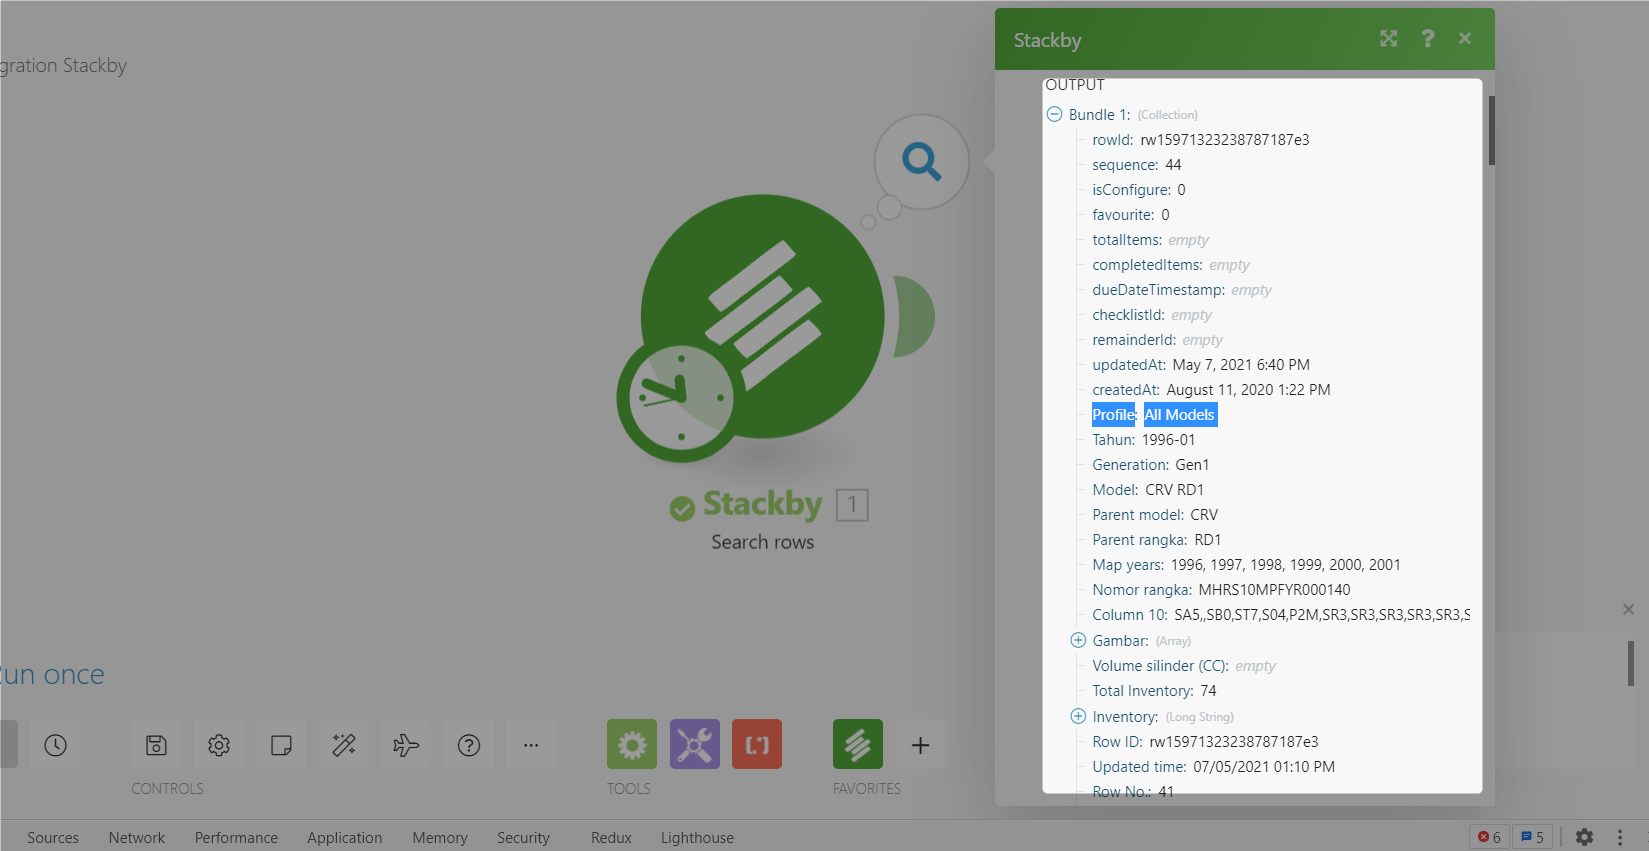This screenshot has width=1649, height=851.
Task: Click the Stackby icon in Favorites
Action: [858, 745]
